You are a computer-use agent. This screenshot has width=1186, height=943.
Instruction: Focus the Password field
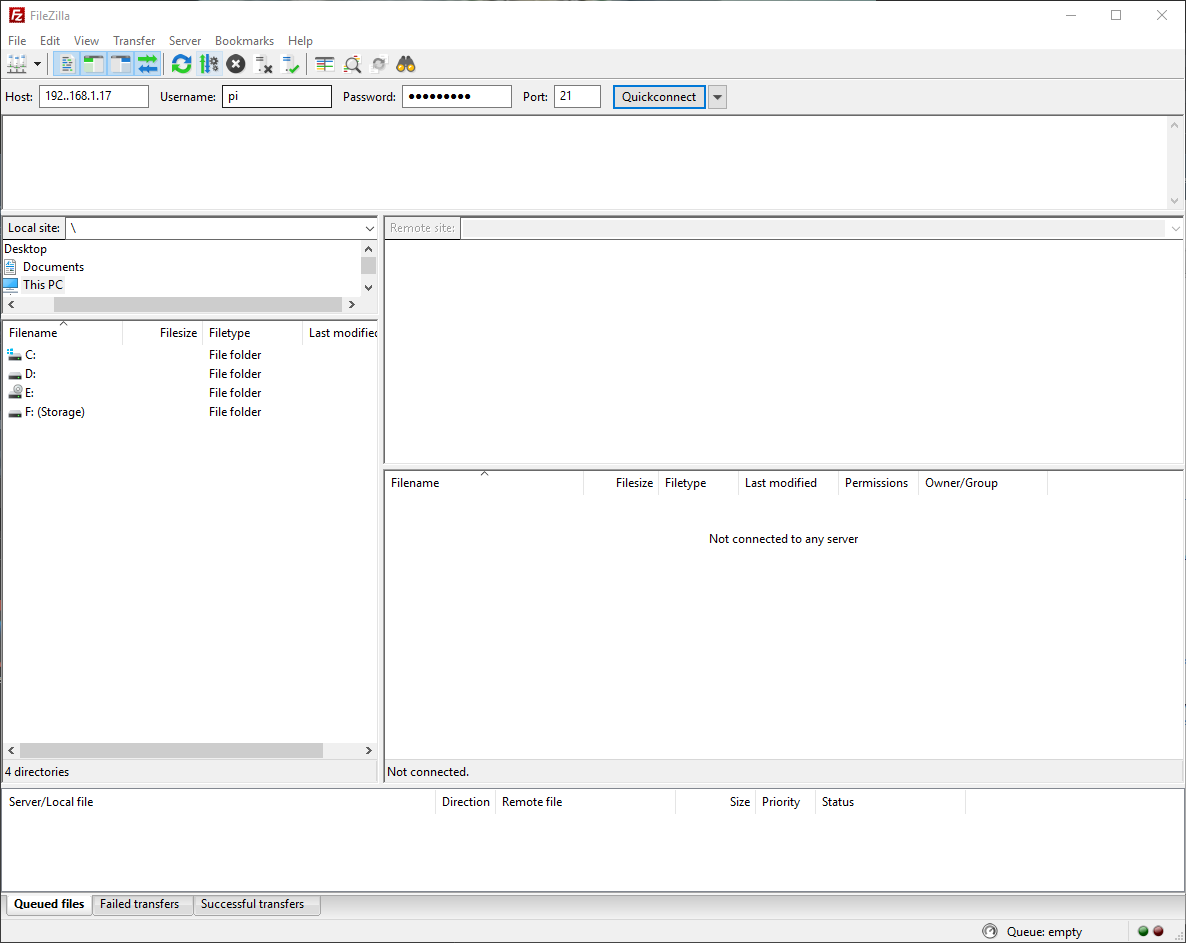457,96
